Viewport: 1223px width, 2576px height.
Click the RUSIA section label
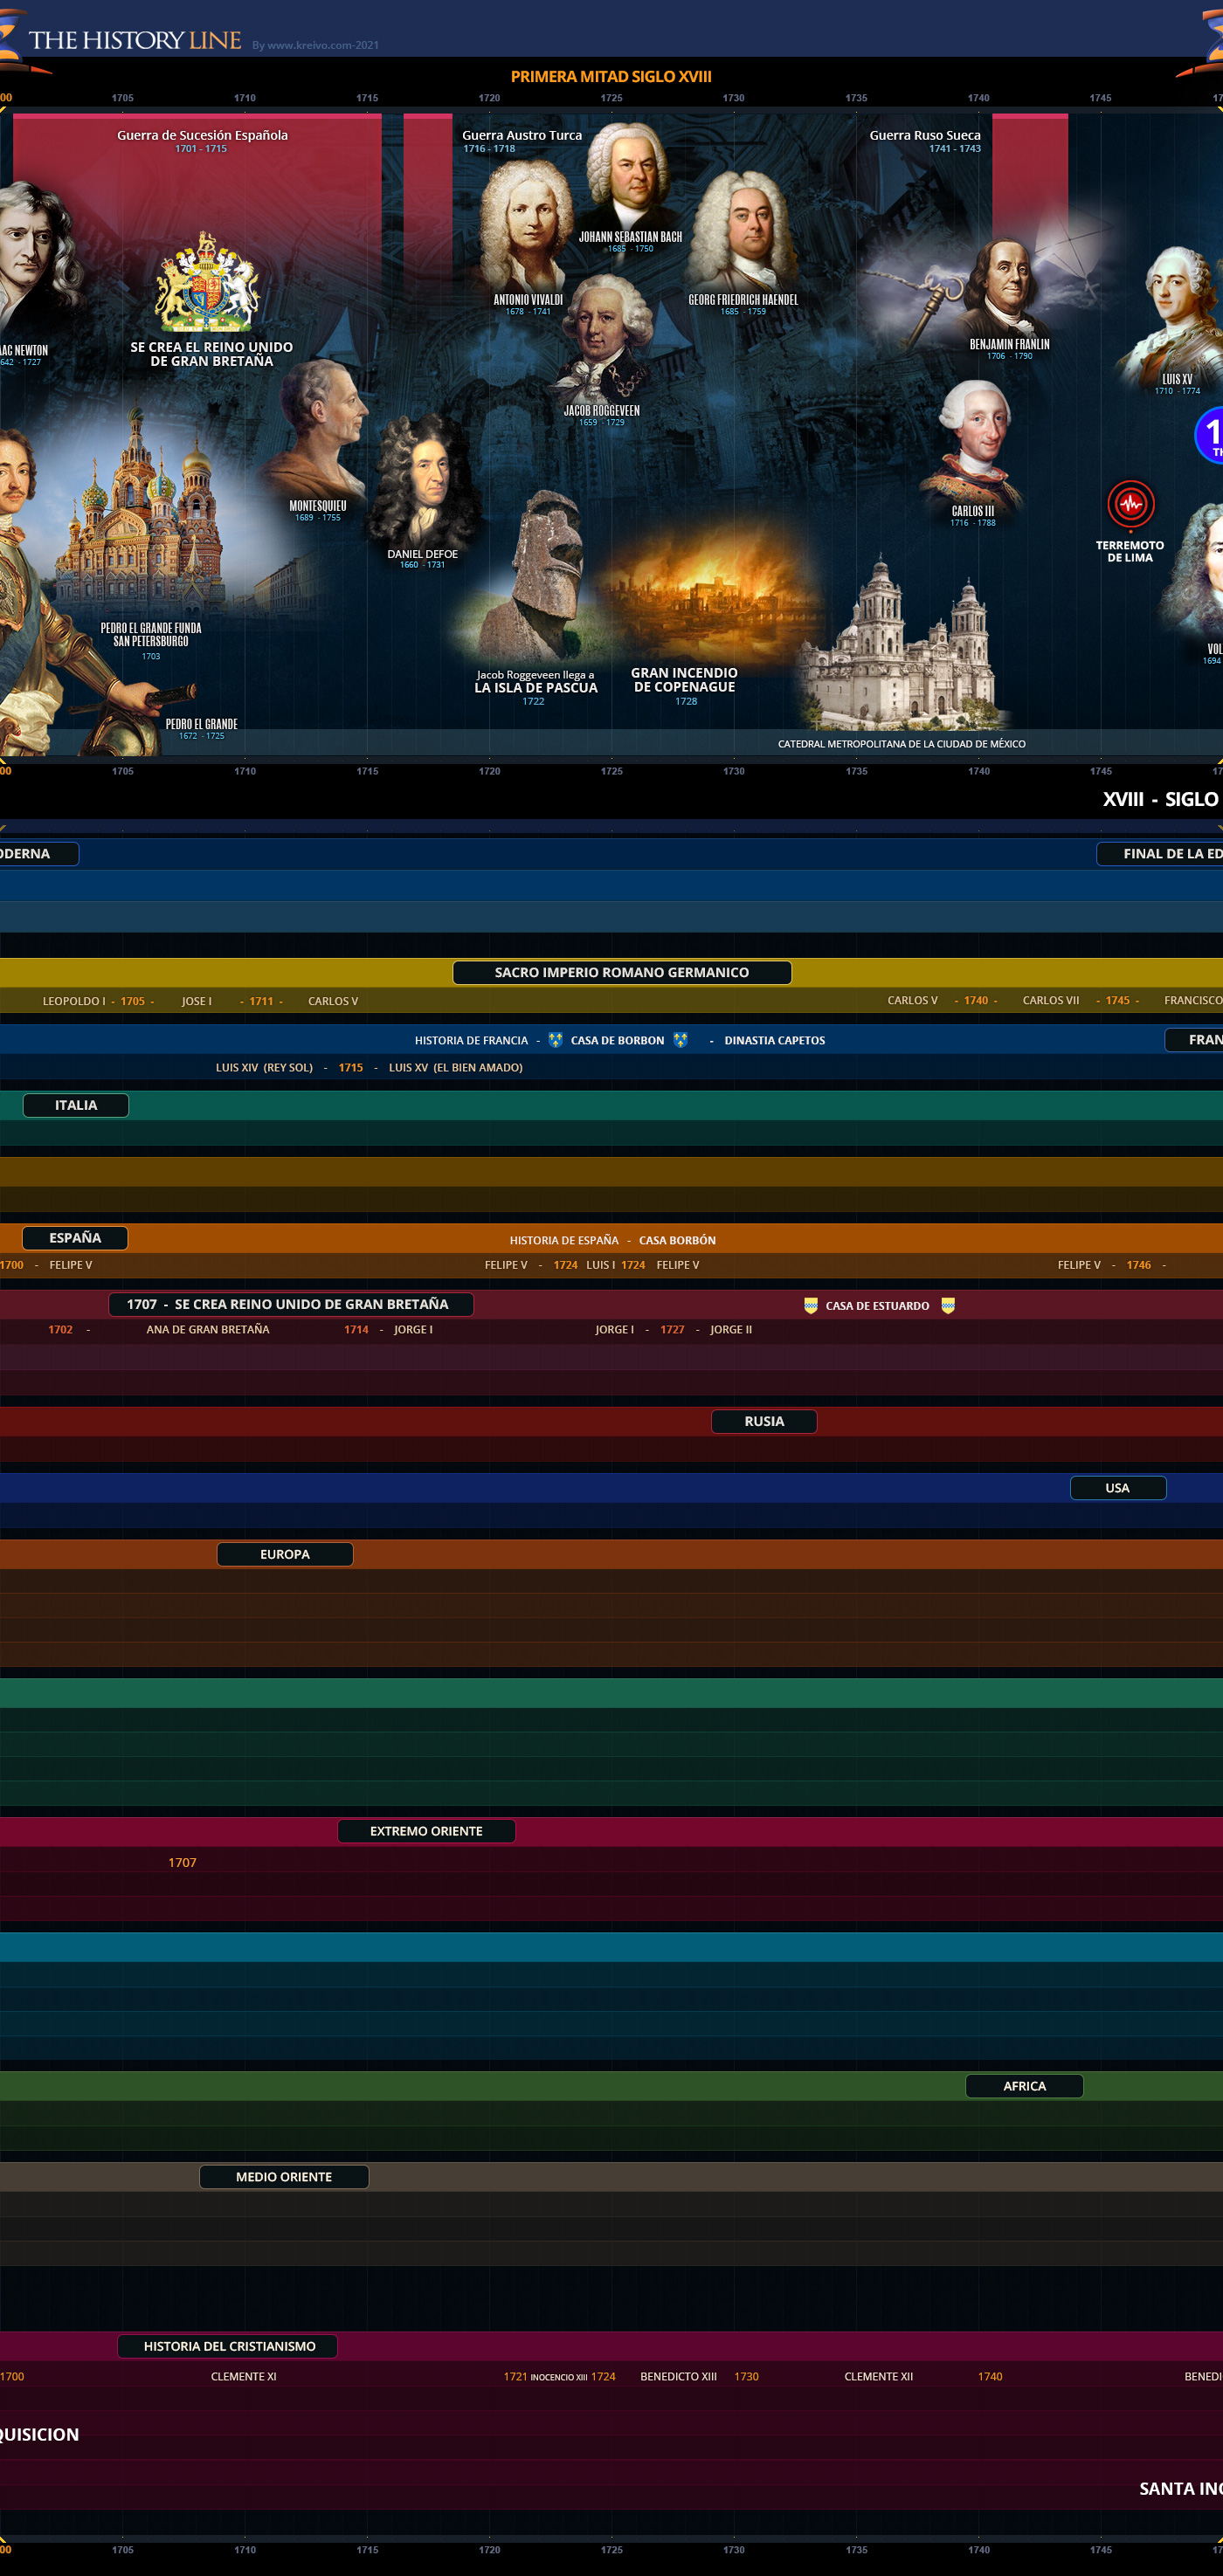tap(764, 1421)
